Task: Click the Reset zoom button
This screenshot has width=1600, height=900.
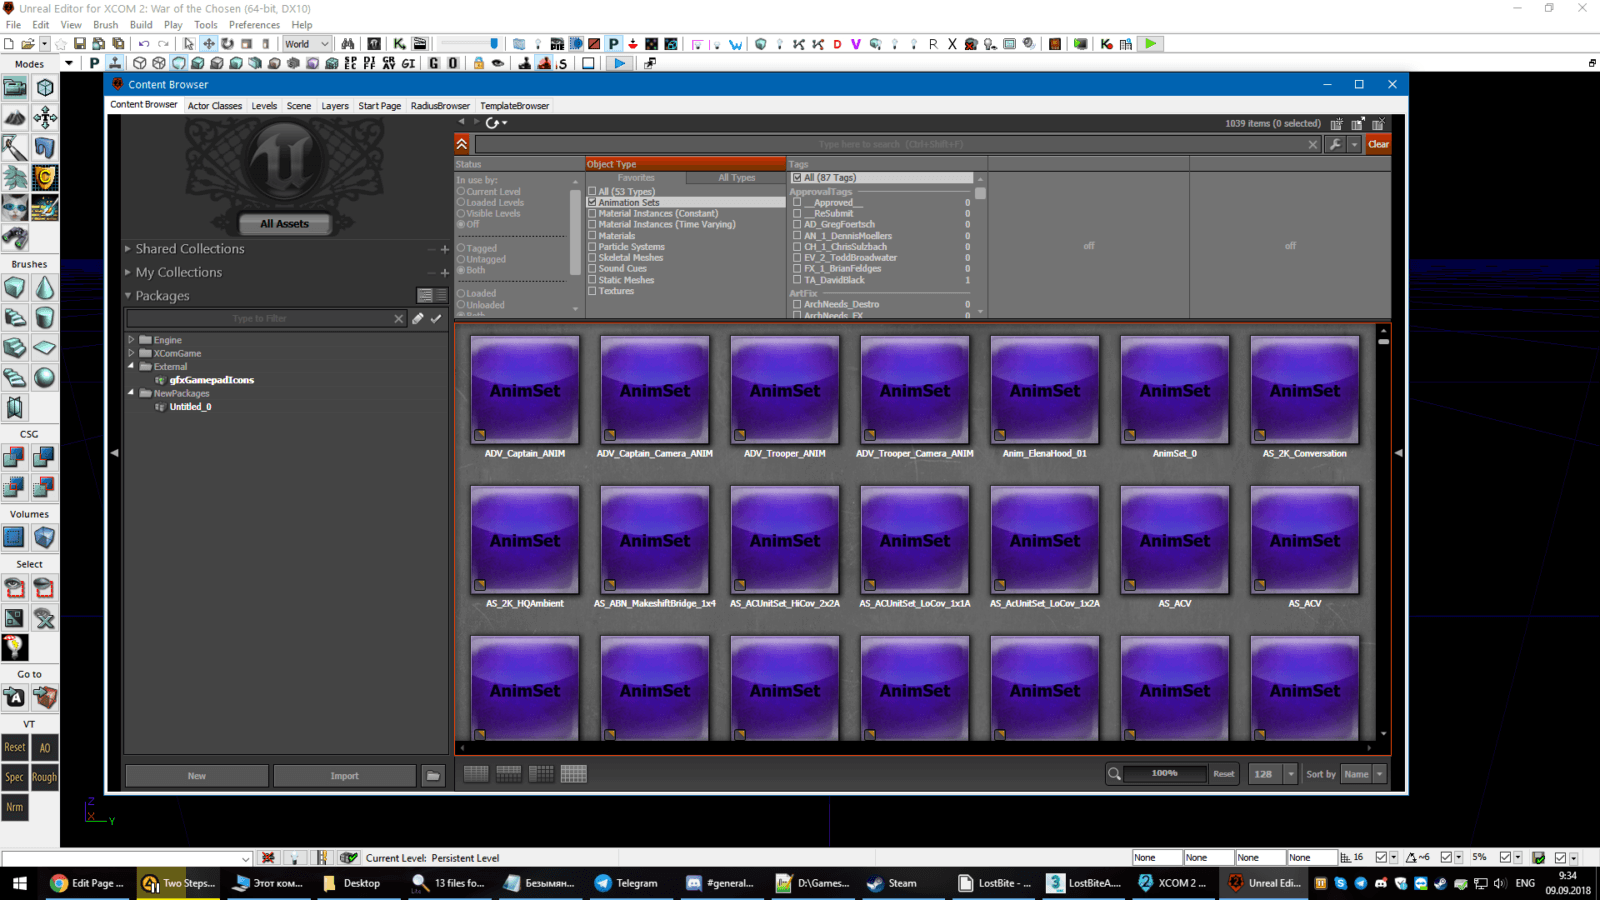Action: (1224, 774)
